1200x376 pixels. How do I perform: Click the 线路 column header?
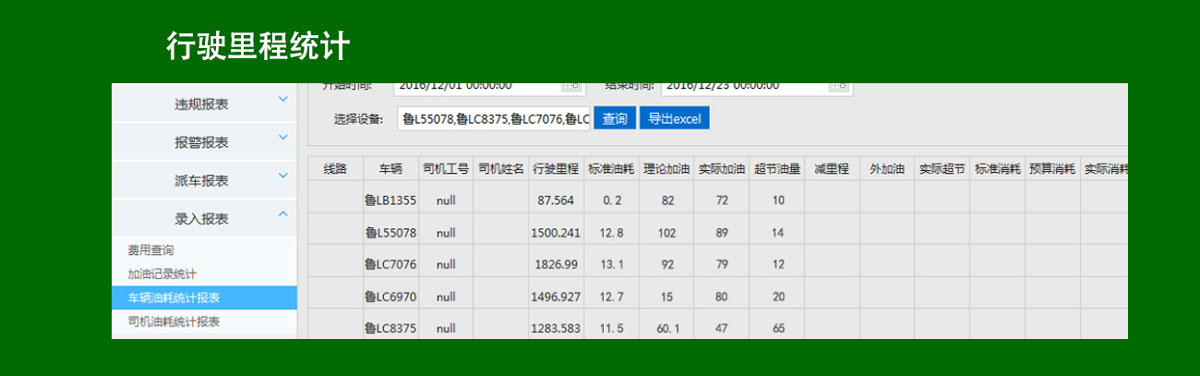click(x=336, y=169)
